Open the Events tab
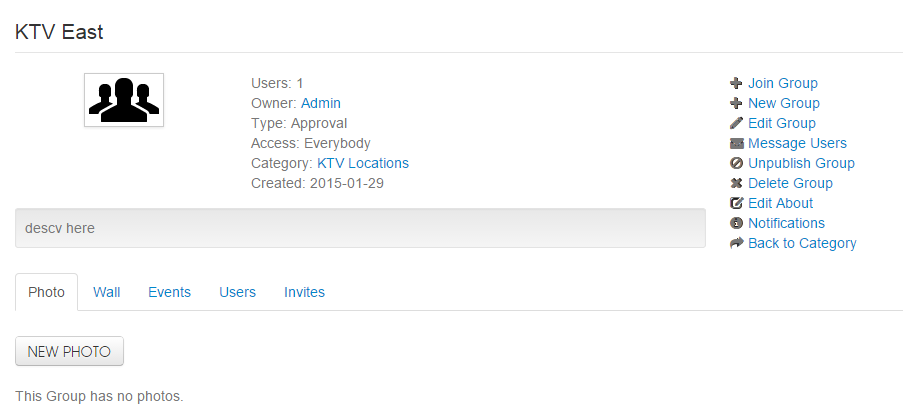Image resolution: width=903 pixels, height=415 pixels. pyautogui.click(x=169, y=292)
